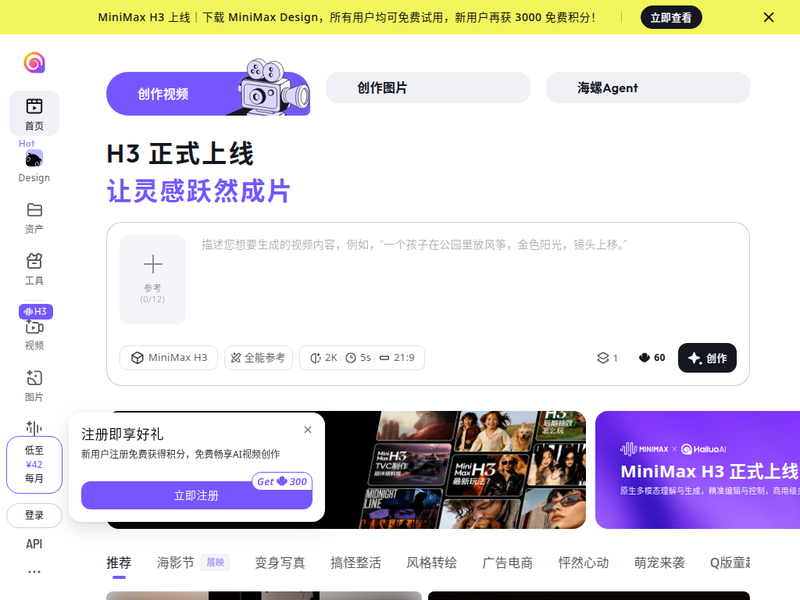
Task: Open the 21:9 aspect ratio setting
Action: coord(397,358)
